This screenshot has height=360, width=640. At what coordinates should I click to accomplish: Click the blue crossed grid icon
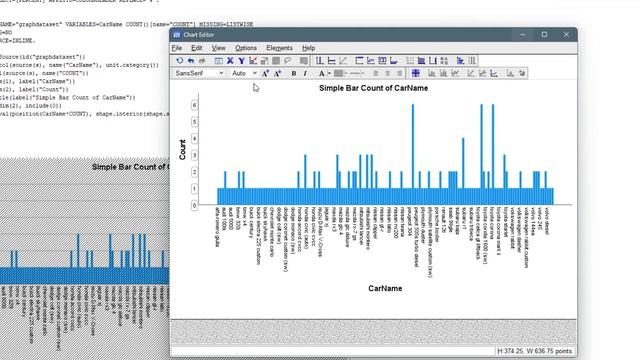point(416,73)
